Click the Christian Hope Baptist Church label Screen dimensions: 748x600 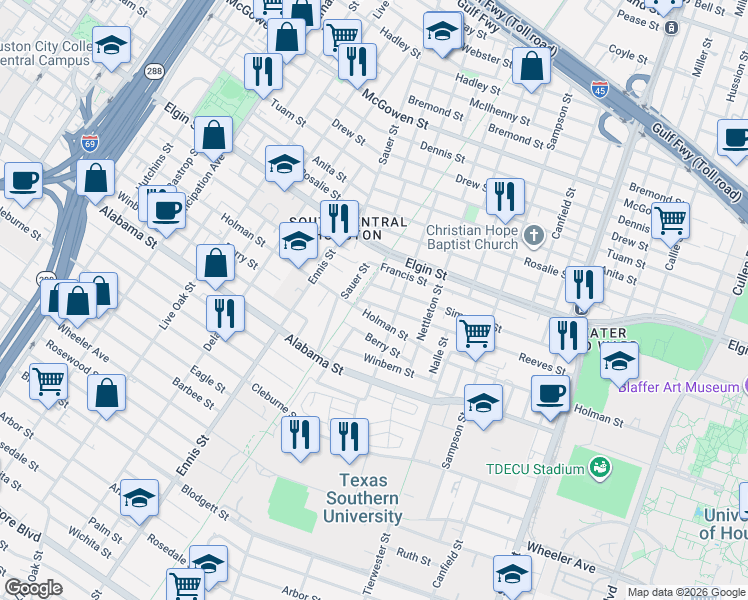tap(472, 237)
